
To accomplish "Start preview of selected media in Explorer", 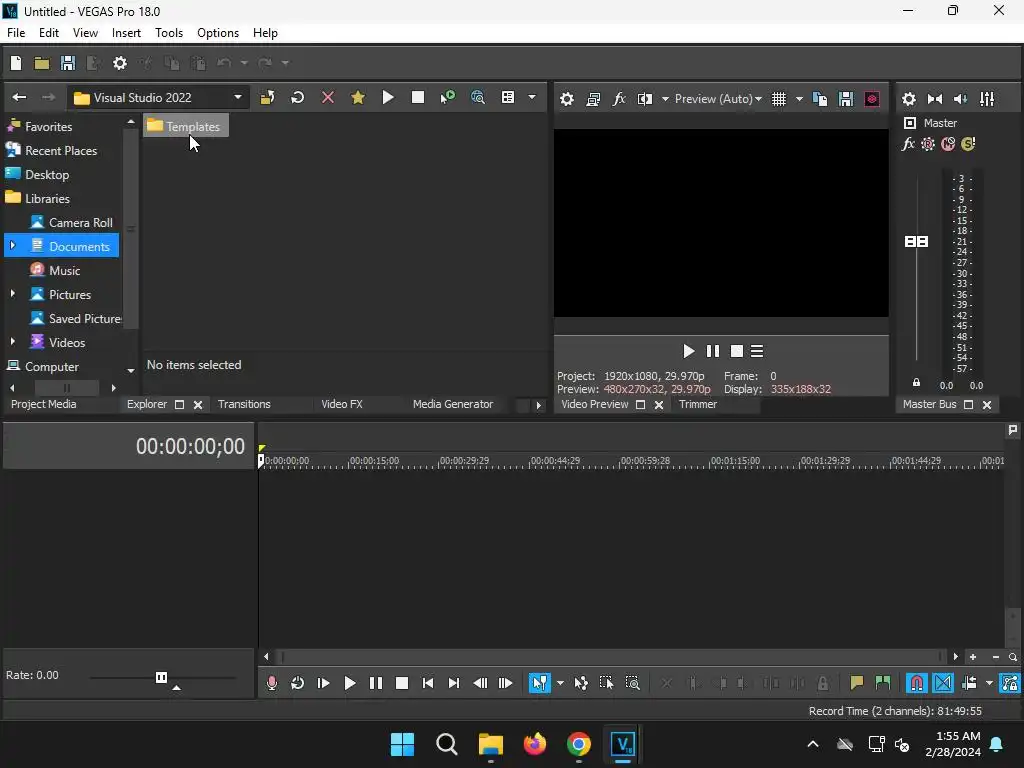I will tap(388, 98).
